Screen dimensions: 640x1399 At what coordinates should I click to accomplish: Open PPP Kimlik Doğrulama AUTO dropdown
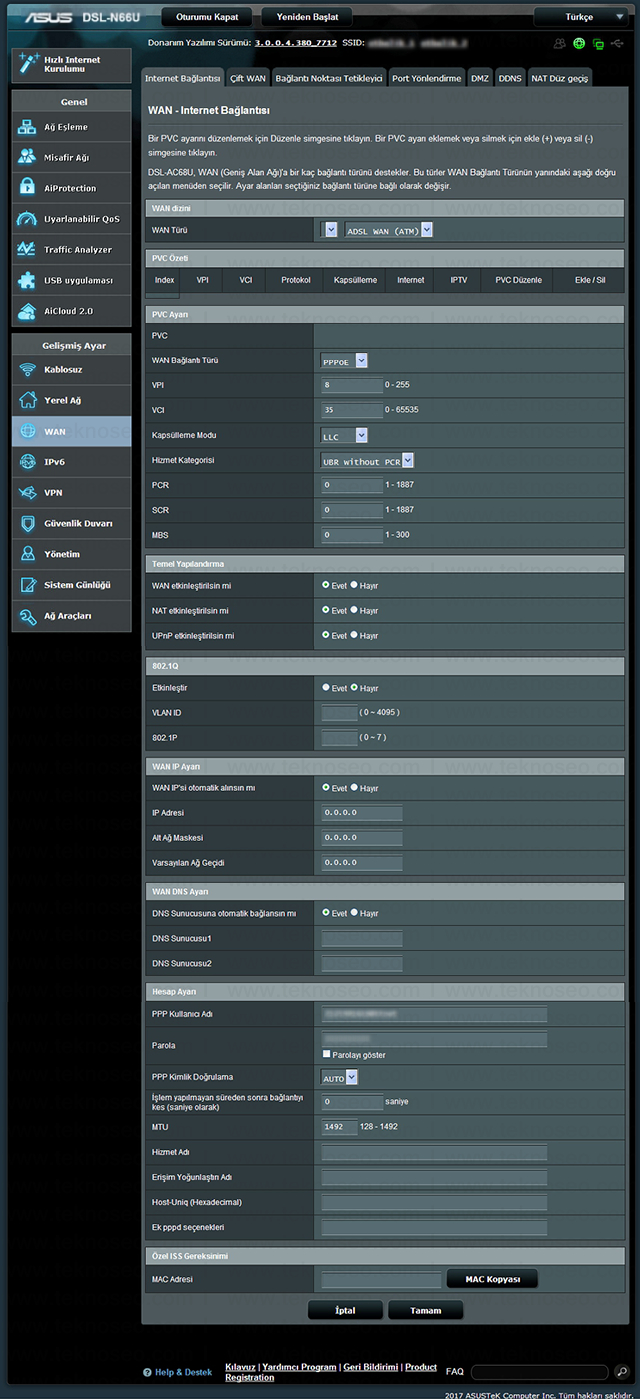339,1078
